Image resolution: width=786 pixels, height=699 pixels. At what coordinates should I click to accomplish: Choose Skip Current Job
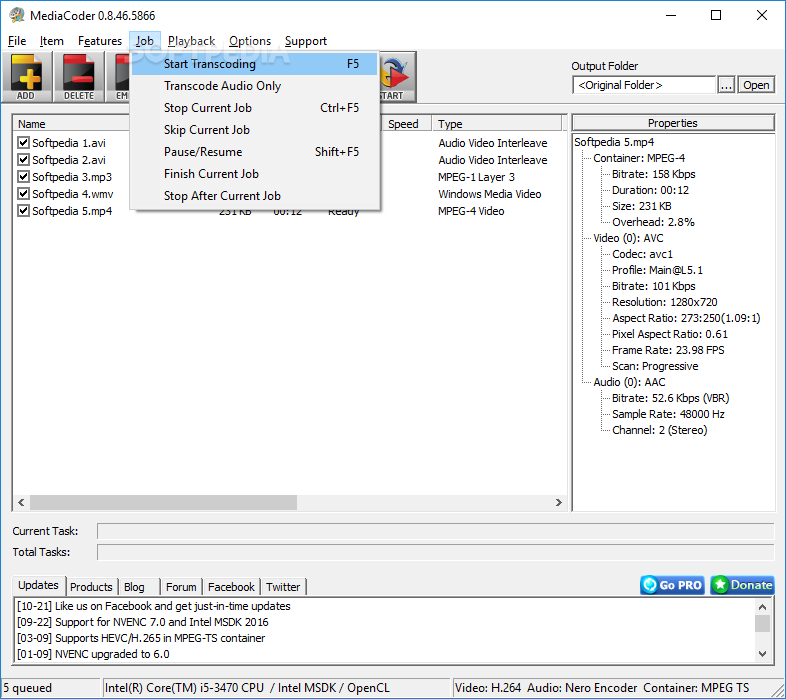[x=255, y=130]
